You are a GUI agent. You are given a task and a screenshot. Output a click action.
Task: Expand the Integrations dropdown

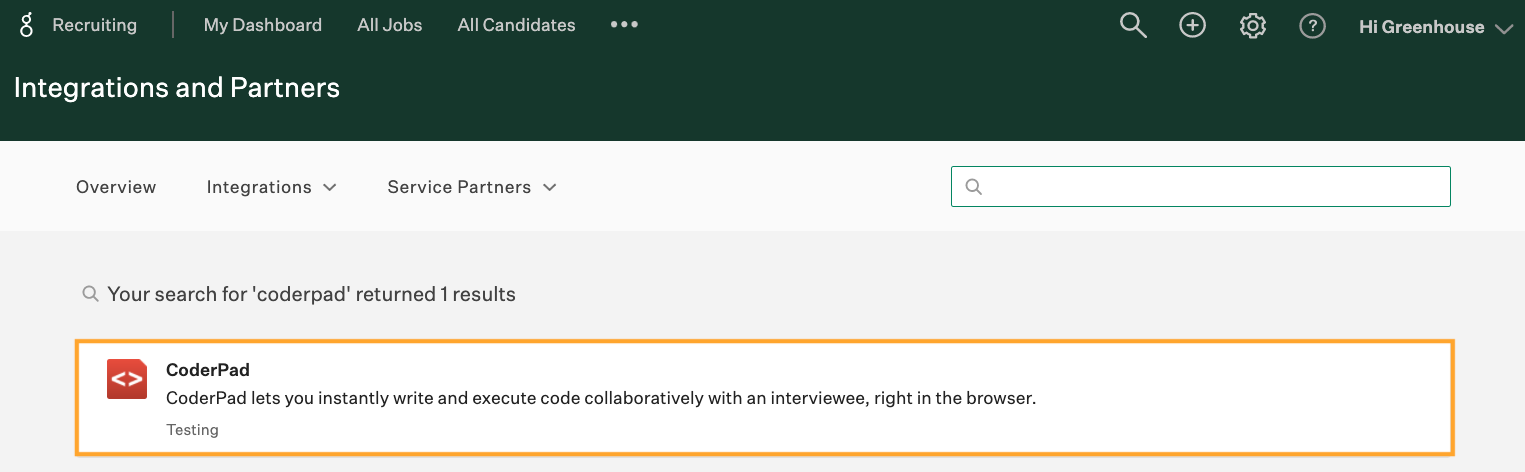[271, 187]
